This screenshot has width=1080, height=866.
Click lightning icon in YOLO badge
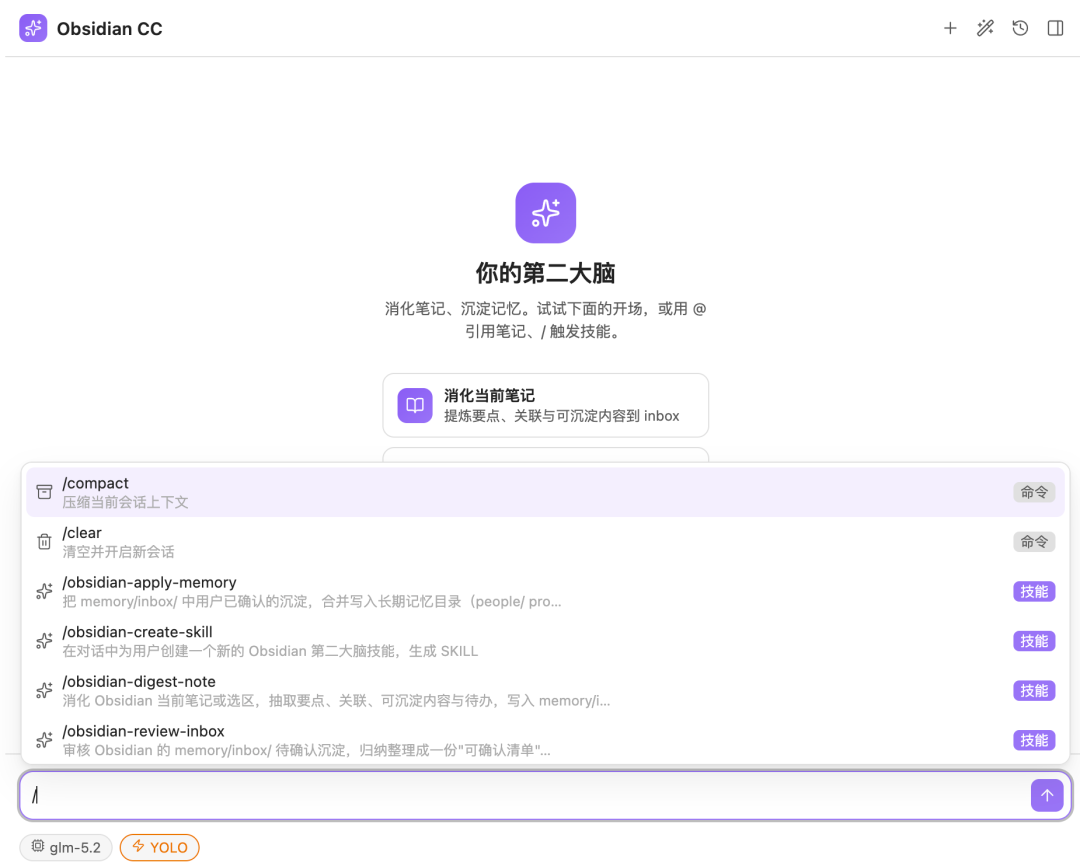click(x=138, y=847)
